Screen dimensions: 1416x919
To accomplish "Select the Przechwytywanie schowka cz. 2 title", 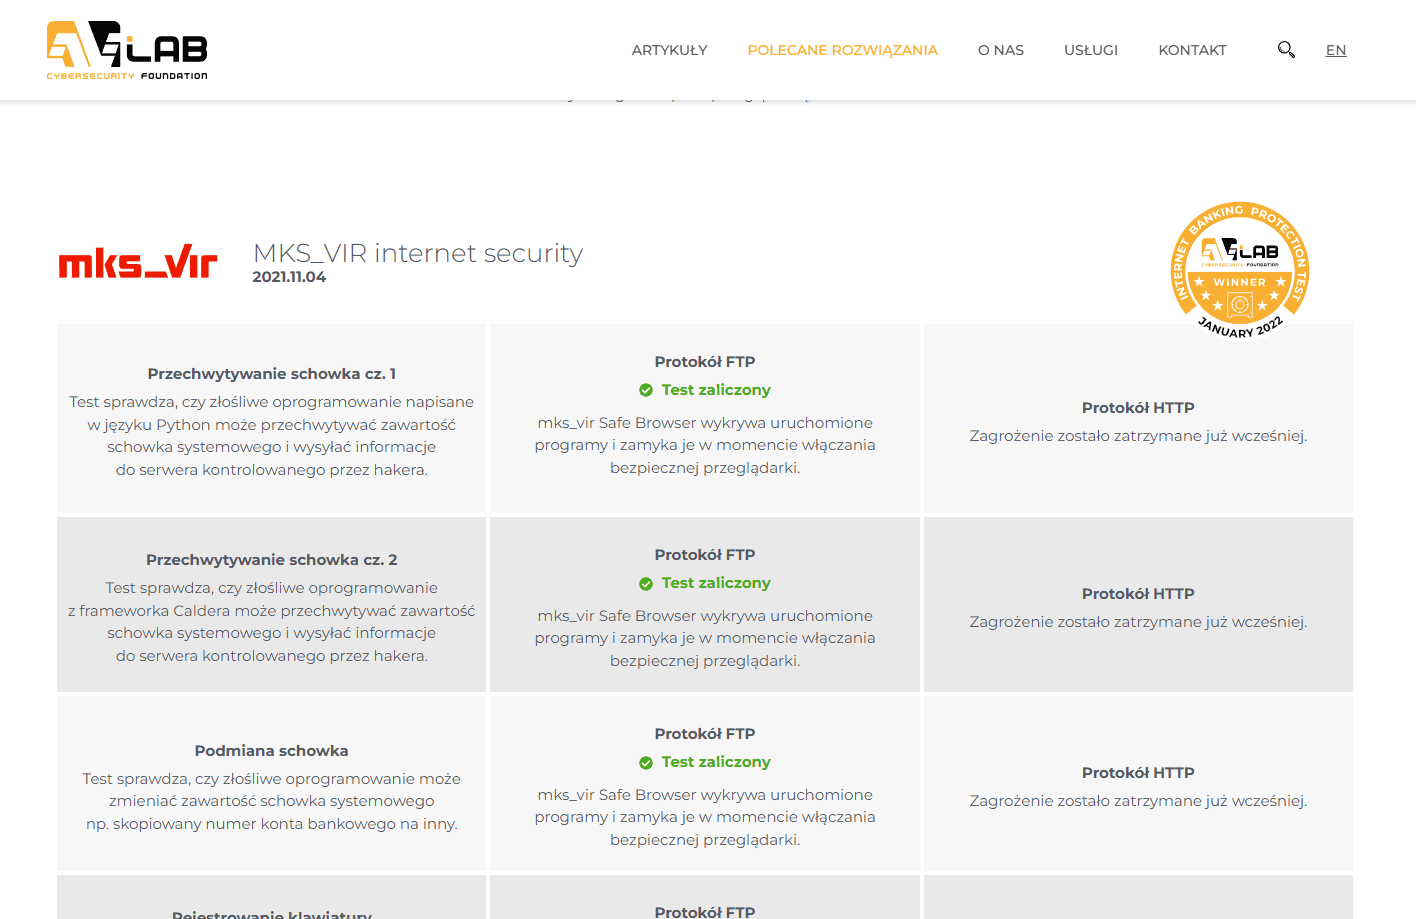I will 271,560.
